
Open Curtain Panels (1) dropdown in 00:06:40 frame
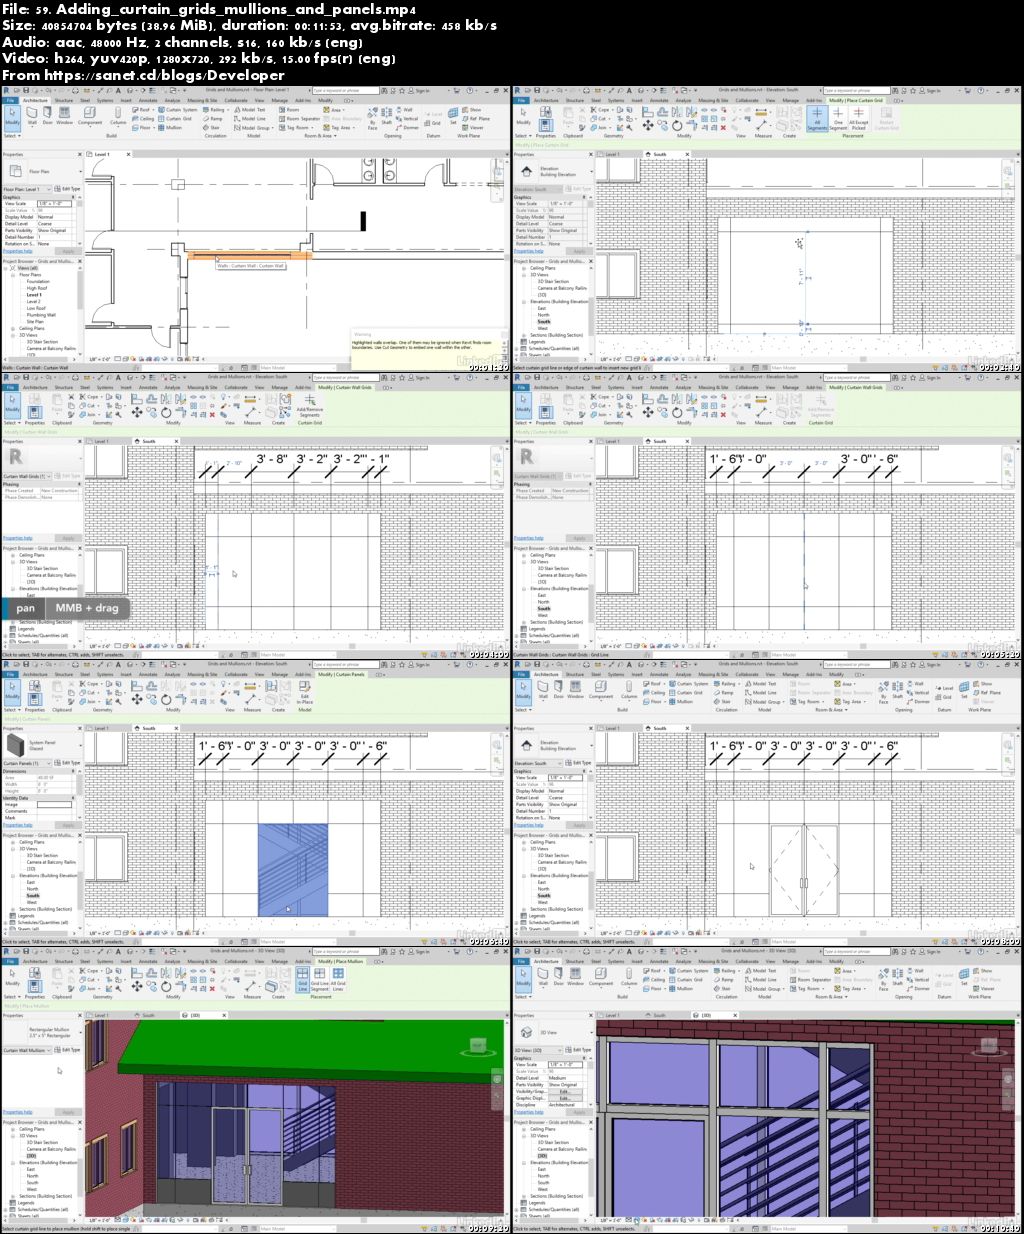coord(28,763)
